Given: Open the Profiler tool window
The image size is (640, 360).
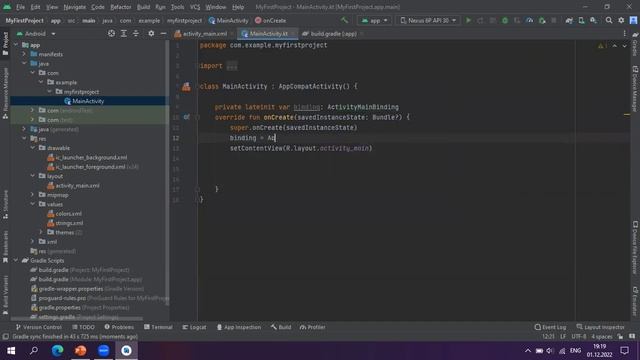Looking at the screenshot, I should (x=312, y=327).
